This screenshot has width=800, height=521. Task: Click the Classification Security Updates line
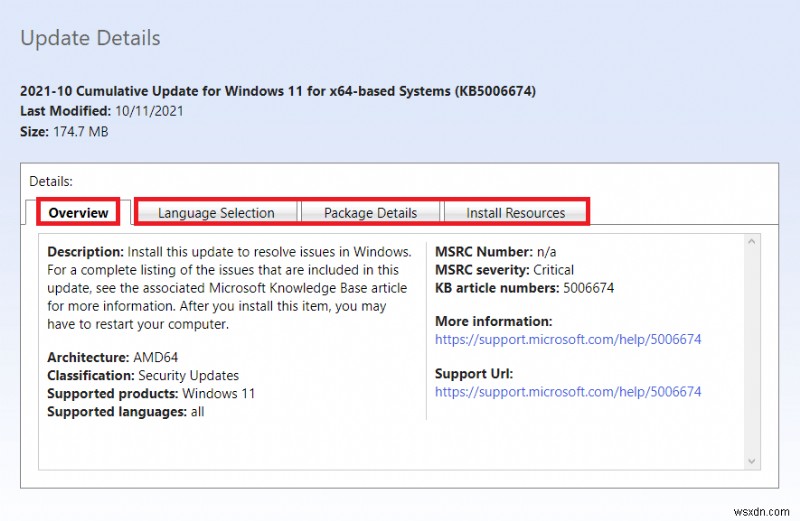(143, 376)
